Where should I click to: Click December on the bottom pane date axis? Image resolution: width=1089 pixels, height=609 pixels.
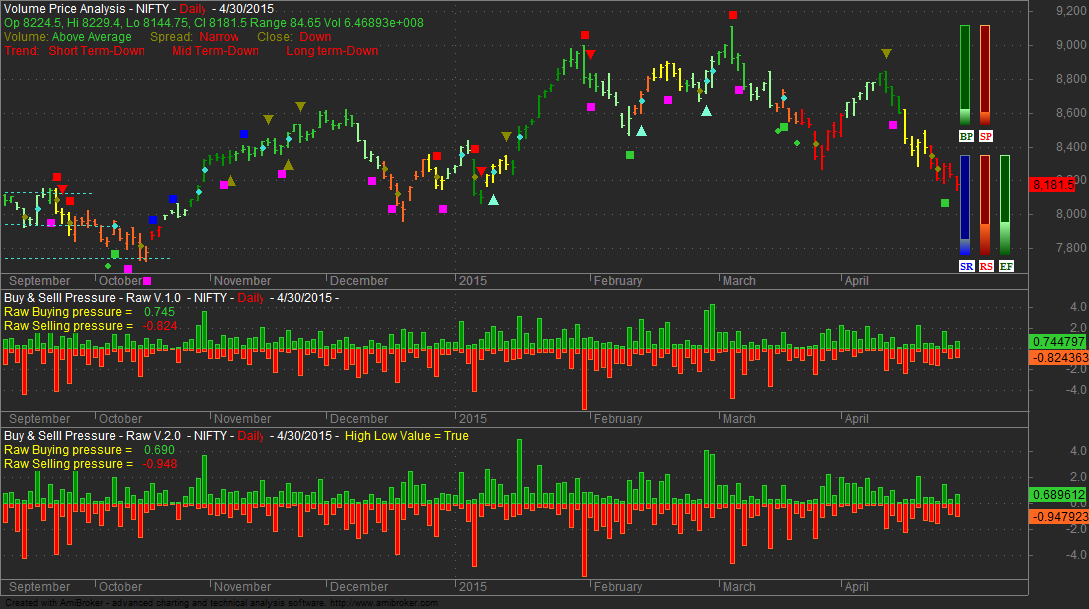point(358,587)
